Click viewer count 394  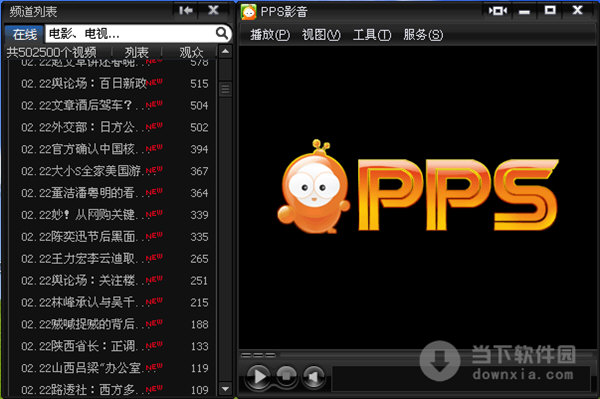[x=199, y=149]
